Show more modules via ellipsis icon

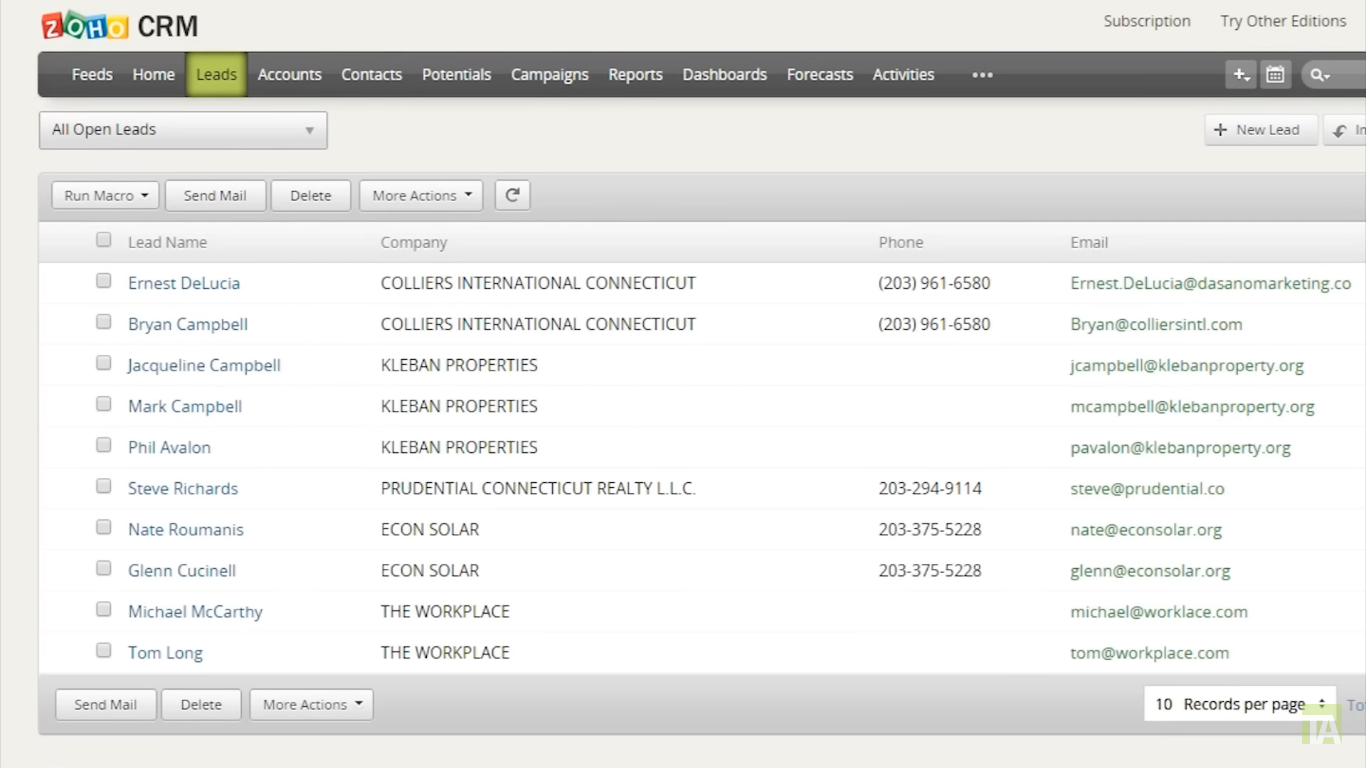pos(982,75)
